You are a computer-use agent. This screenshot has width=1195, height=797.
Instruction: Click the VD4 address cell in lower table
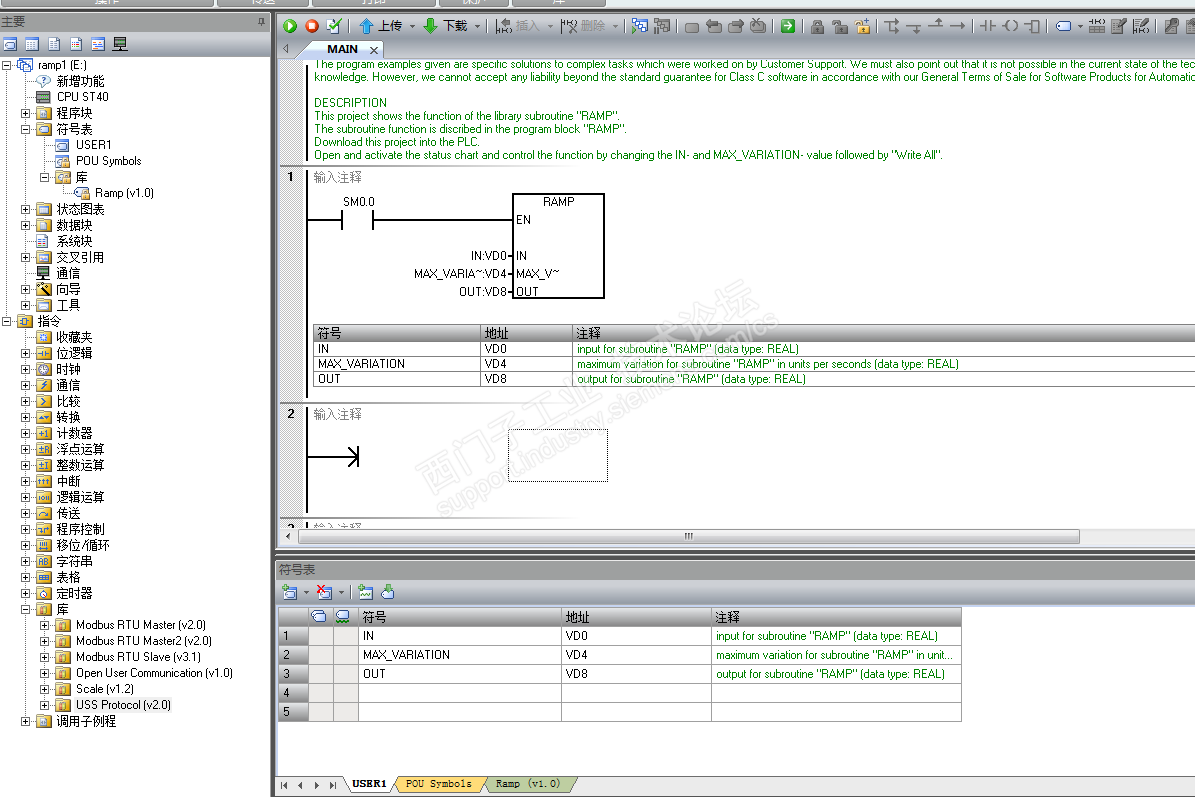(636, 655)
